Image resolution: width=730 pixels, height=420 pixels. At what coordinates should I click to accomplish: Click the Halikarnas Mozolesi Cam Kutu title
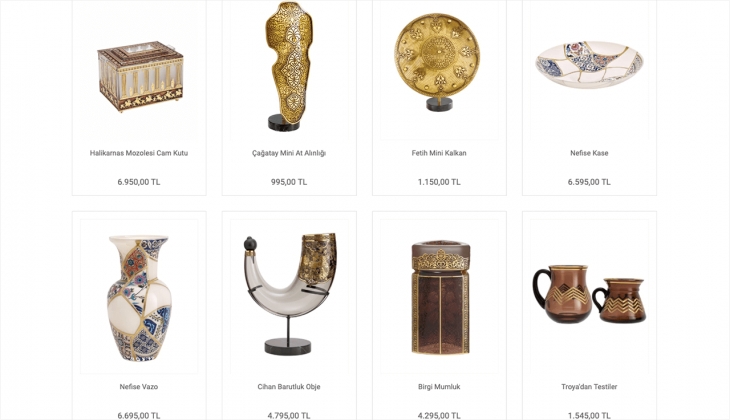(139, 153)
